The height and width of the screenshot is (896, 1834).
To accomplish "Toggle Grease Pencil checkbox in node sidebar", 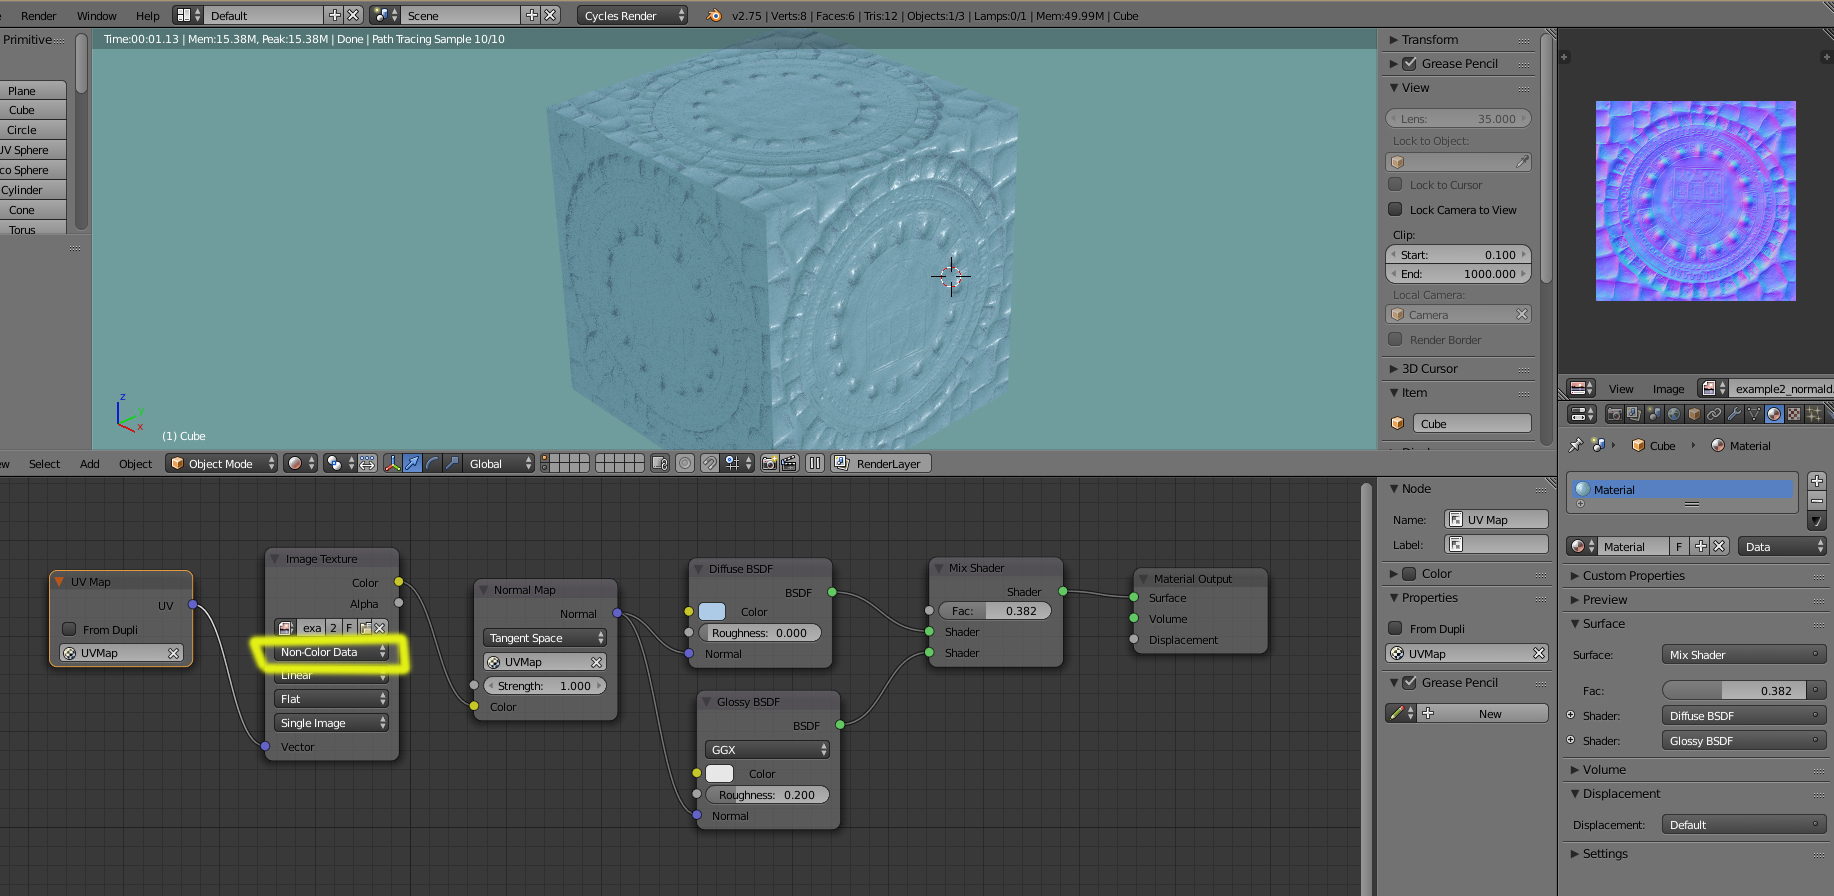I will tap(1409, 682).
